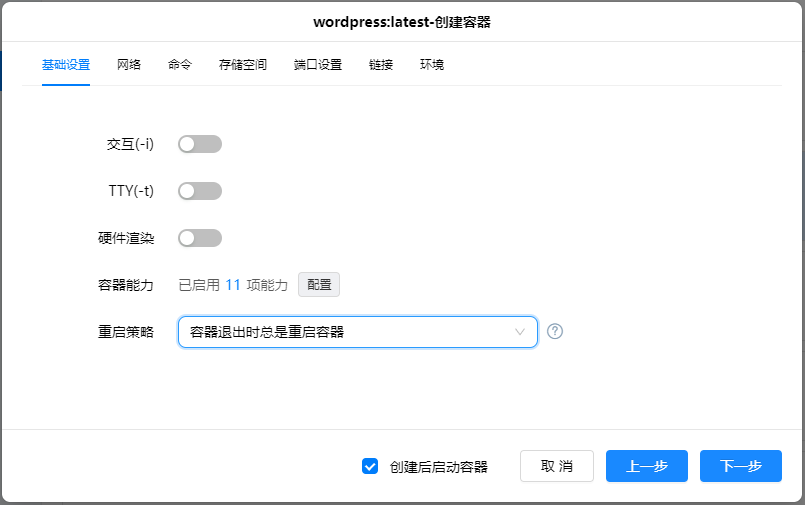Enable the 交互(-i) switch

(200, 144)
